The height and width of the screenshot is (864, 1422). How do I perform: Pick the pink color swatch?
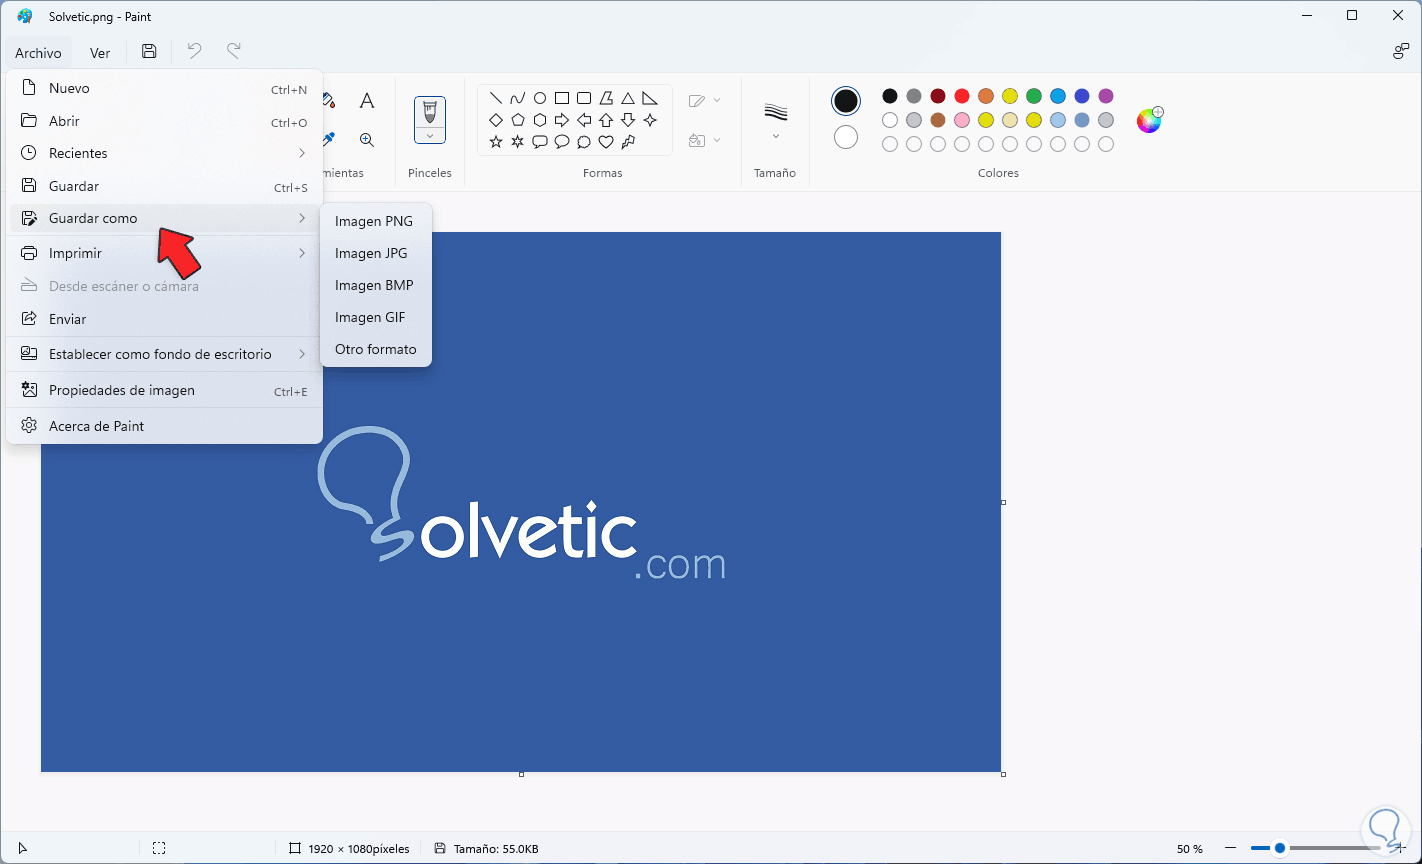[962, 120]
